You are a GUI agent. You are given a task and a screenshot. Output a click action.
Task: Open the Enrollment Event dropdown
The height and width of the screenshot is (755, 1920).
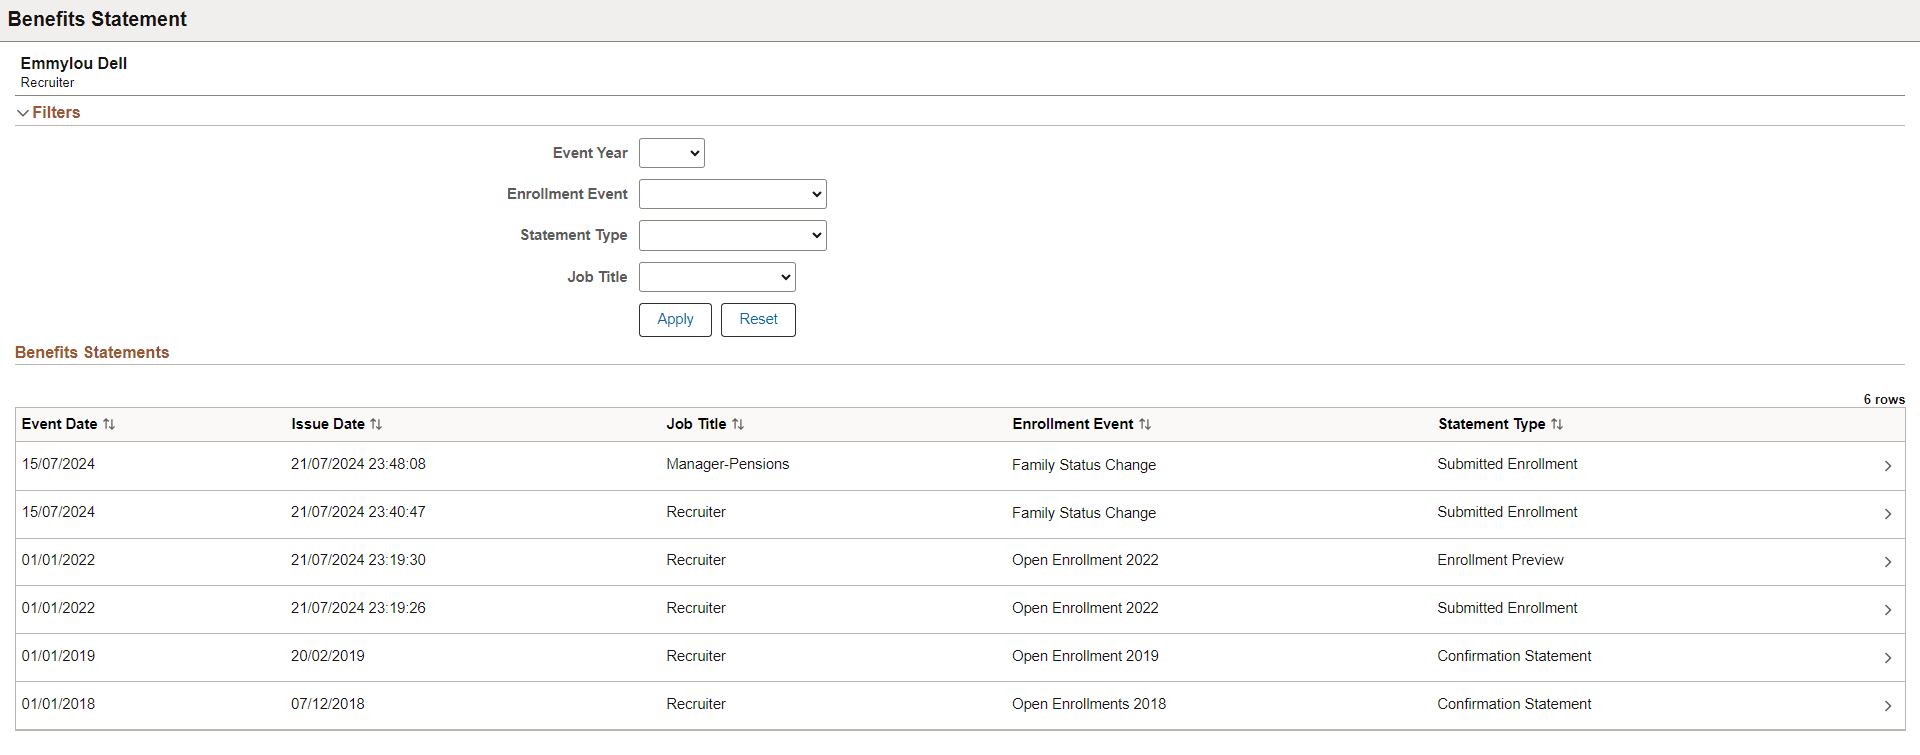point(733,194)
